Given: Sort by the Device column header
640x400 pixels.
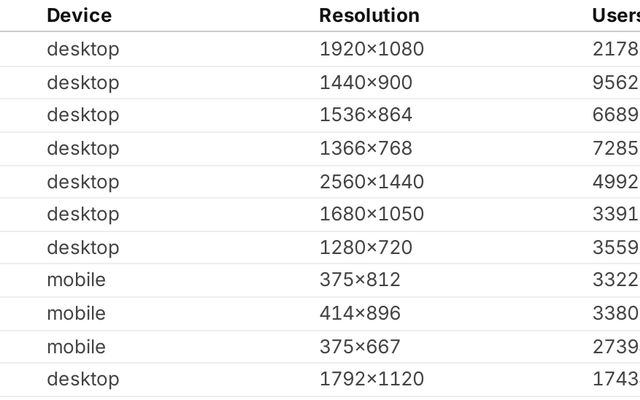Looking at the screenshot, I should tap(79, 15).
